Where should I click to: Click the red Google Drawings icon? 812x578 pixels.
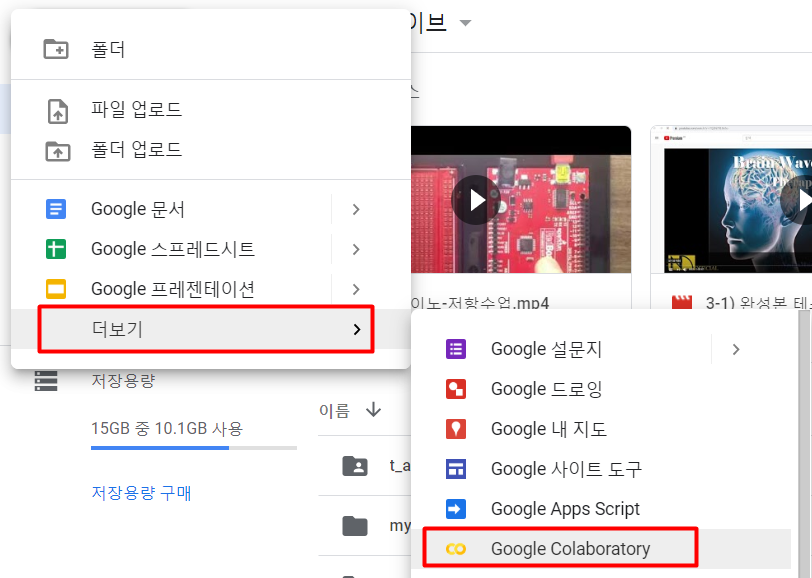(456, 389)
